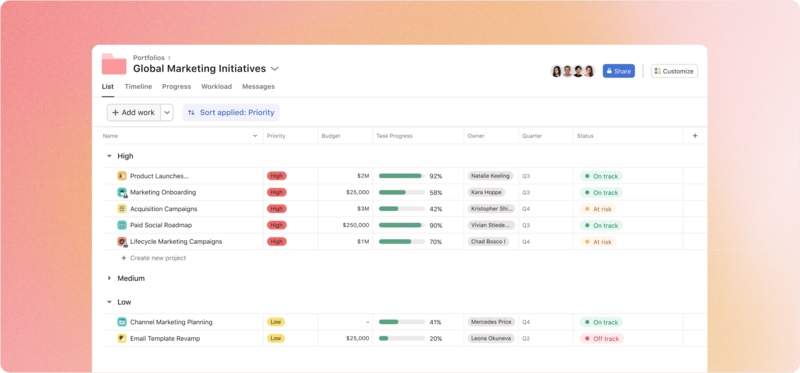Click the Channel Marketing Planning project icon
The height and width of the screenshot is (373, 800).
(x=121, y=322)
